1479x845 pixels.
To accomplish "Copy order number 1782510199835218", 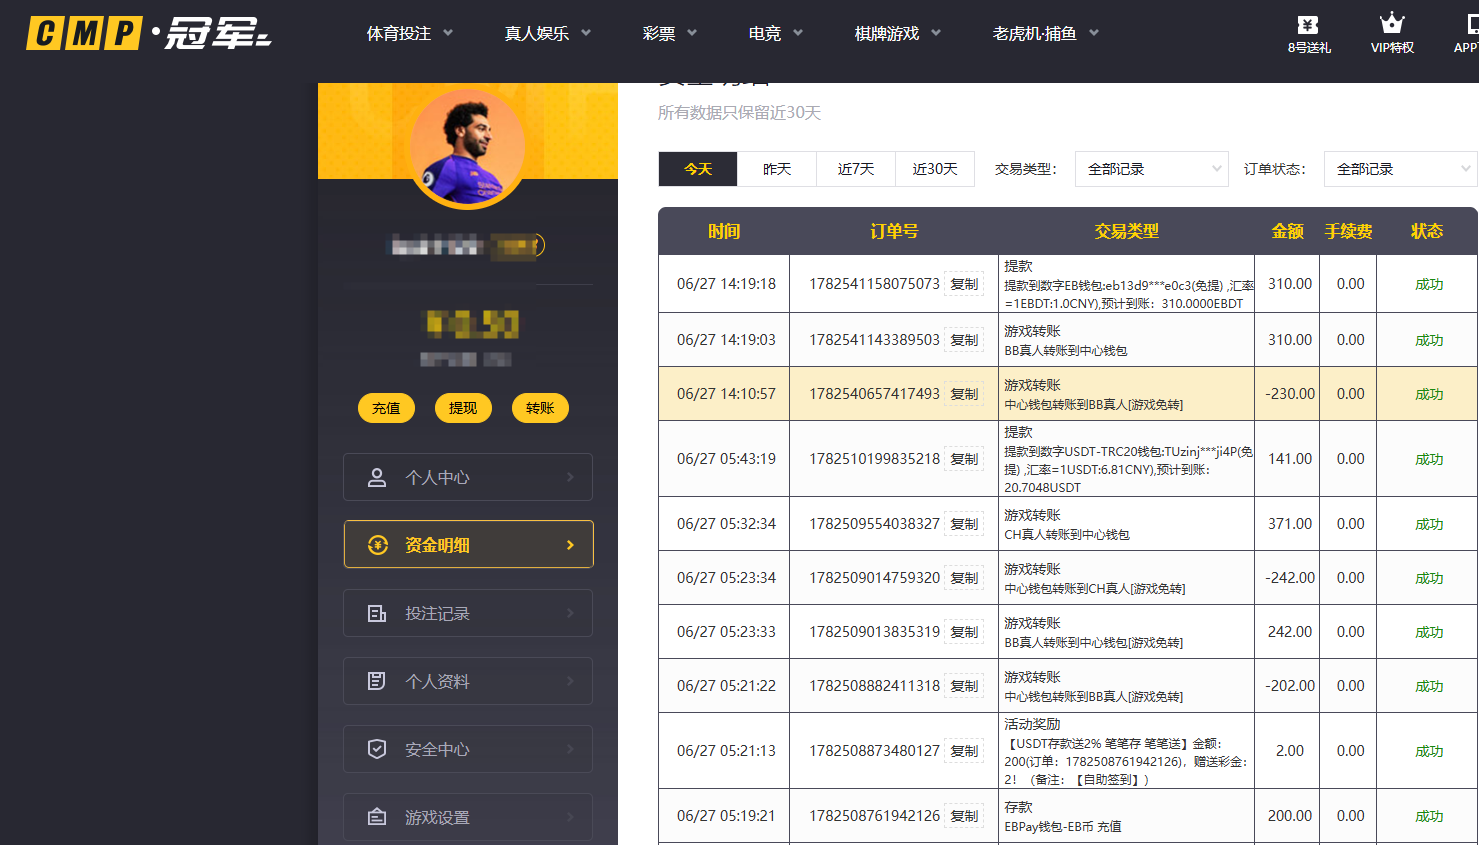I will tap(964, 459).
